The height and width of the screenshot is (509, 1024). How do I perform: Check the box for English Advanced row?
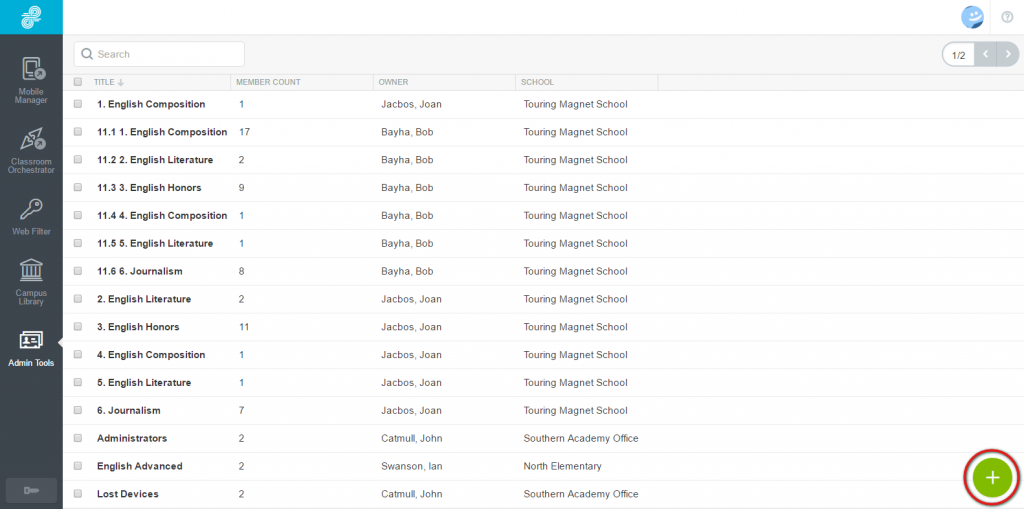[78, 466]
